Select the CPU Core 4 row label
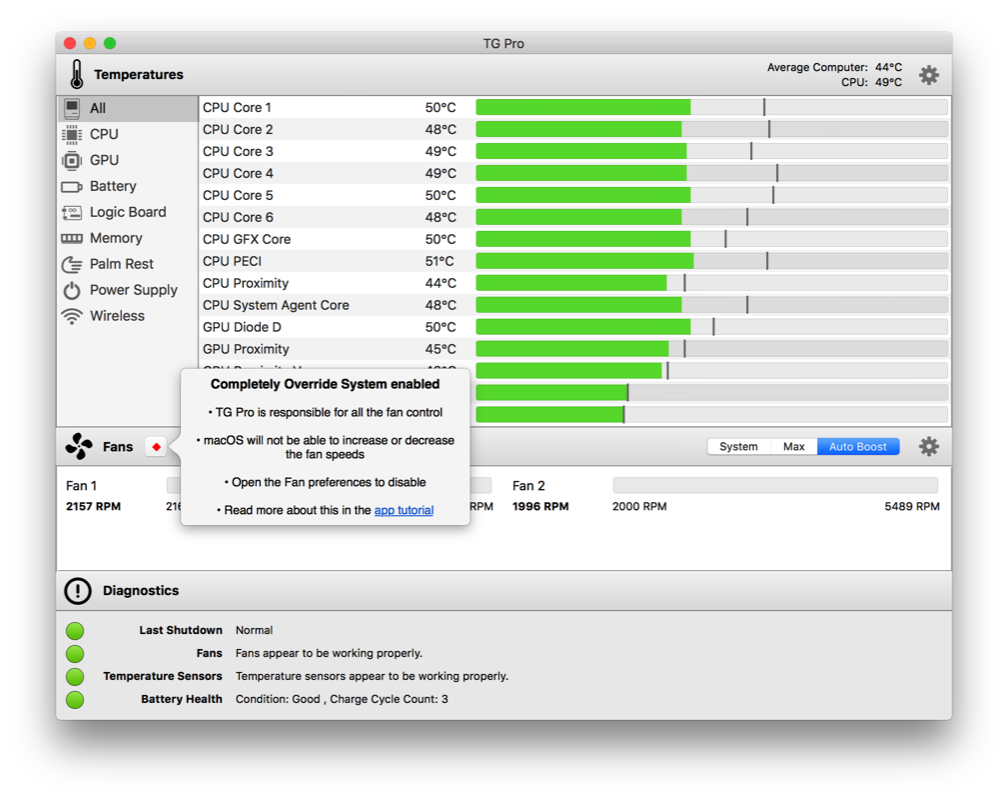1008x800 pixels. (x=237, y=173)
